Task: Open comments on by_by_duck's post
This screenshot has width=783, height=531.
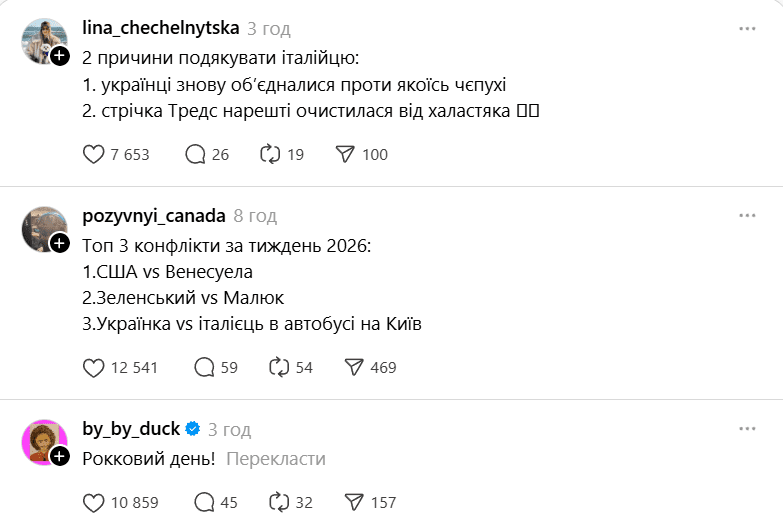Action: click(204, 502)
